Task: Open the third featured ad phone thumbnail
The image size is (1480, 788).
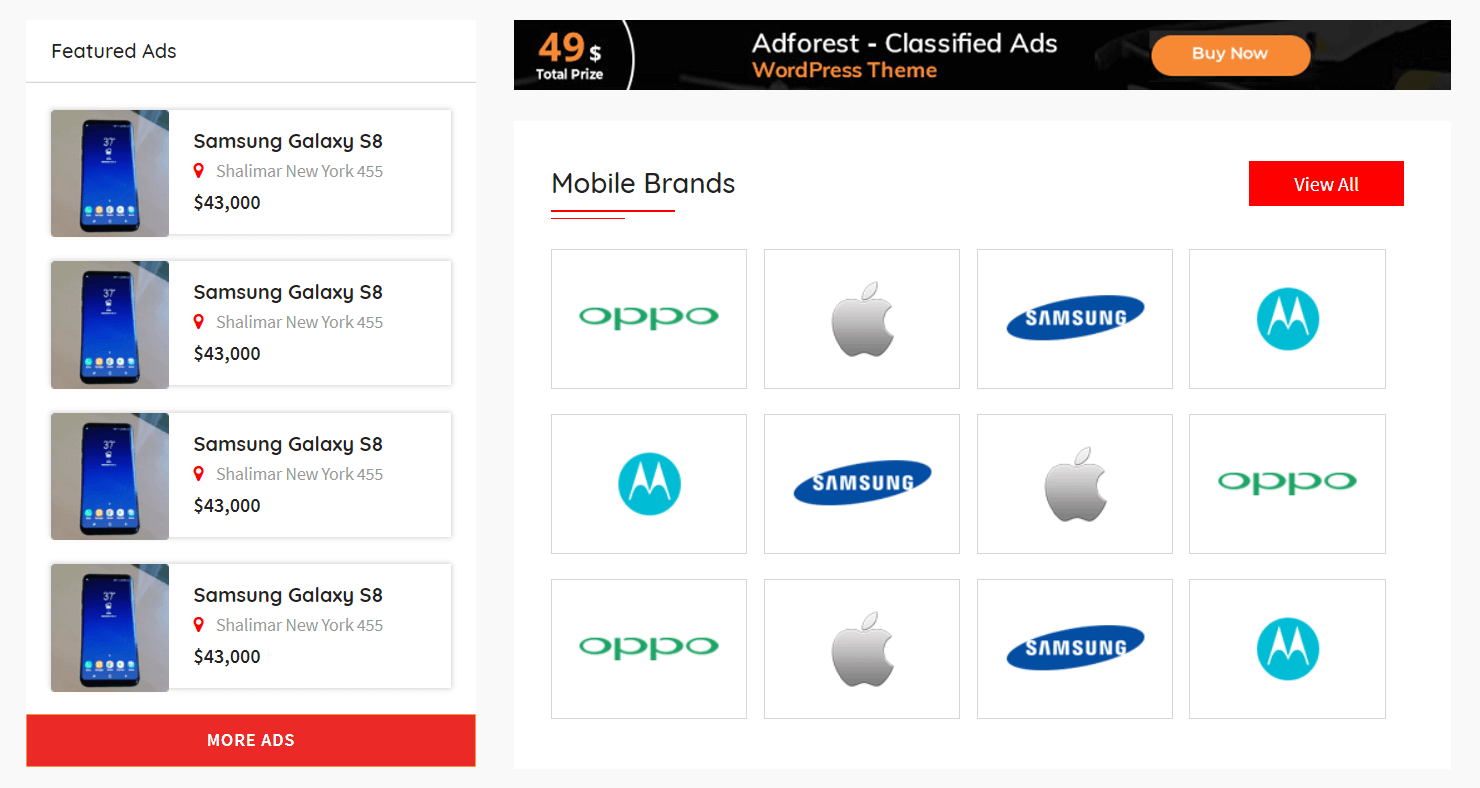Action: tap(110, 476)
